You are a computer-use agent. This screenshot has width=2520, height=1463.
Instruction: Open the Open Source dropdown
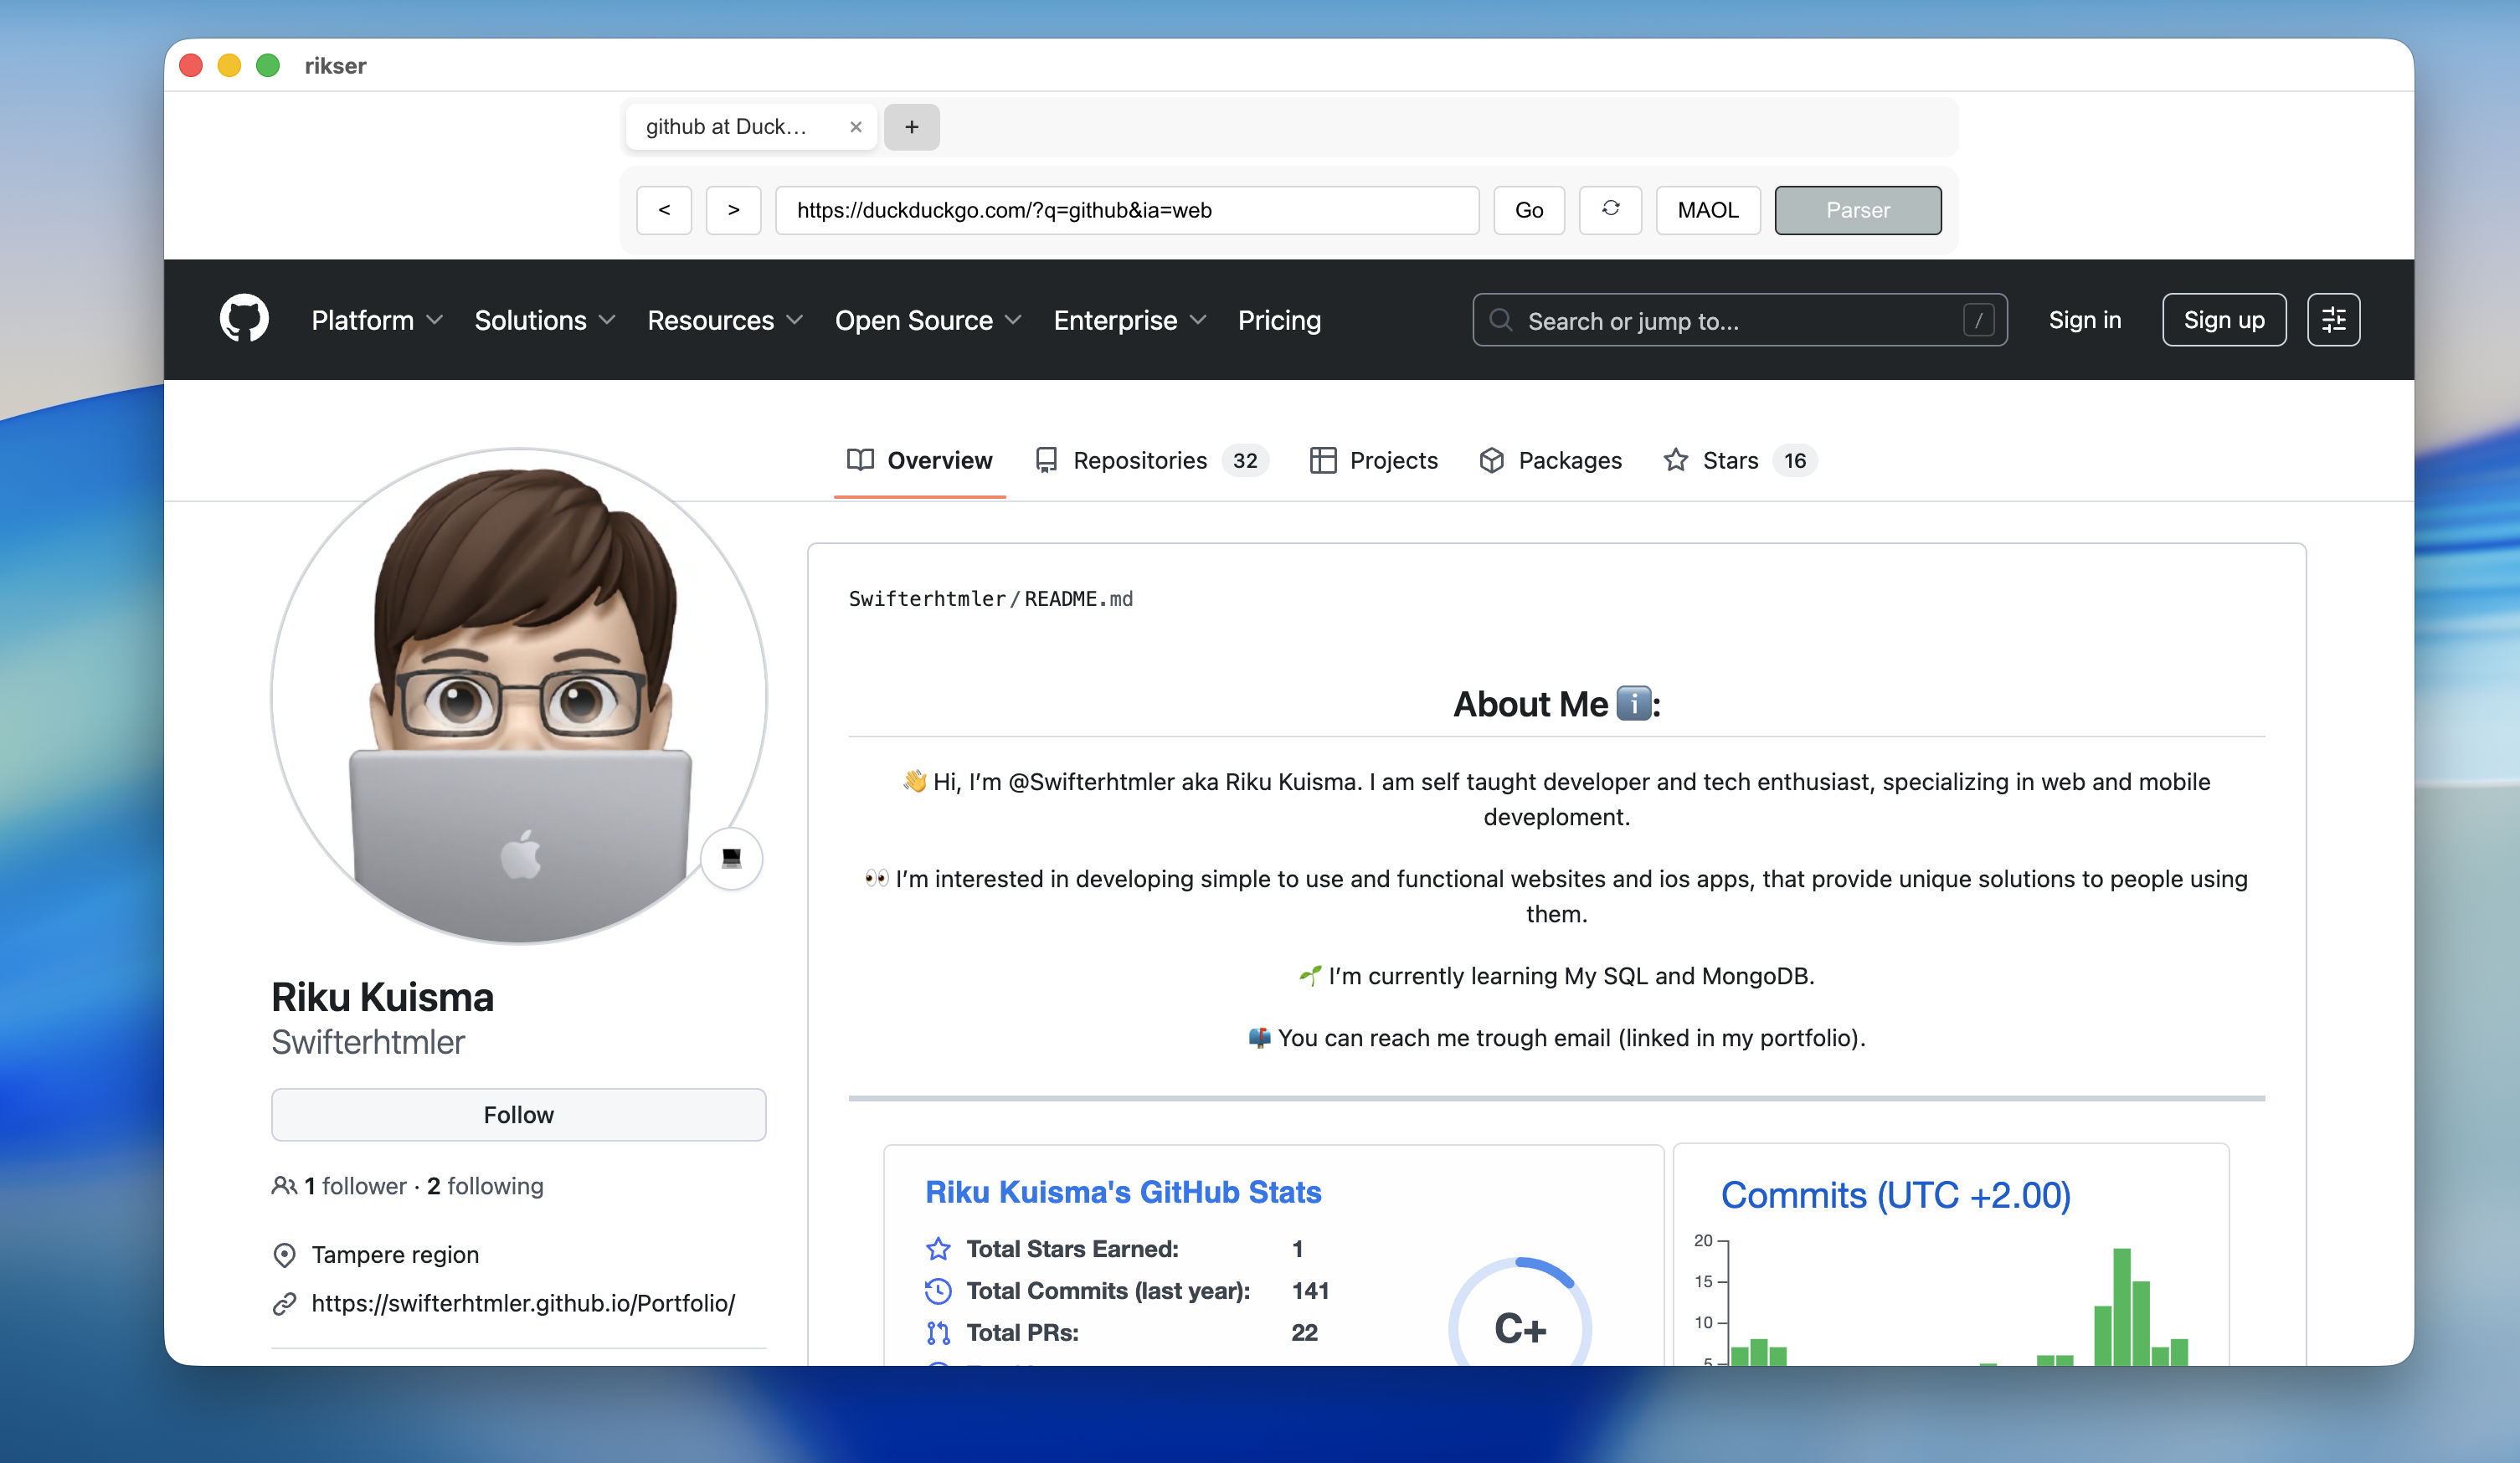(927, 320)
